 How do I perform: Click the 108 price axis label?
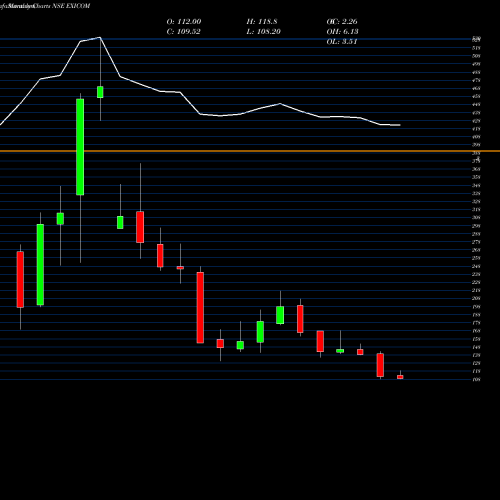click(x=477, y=379)
